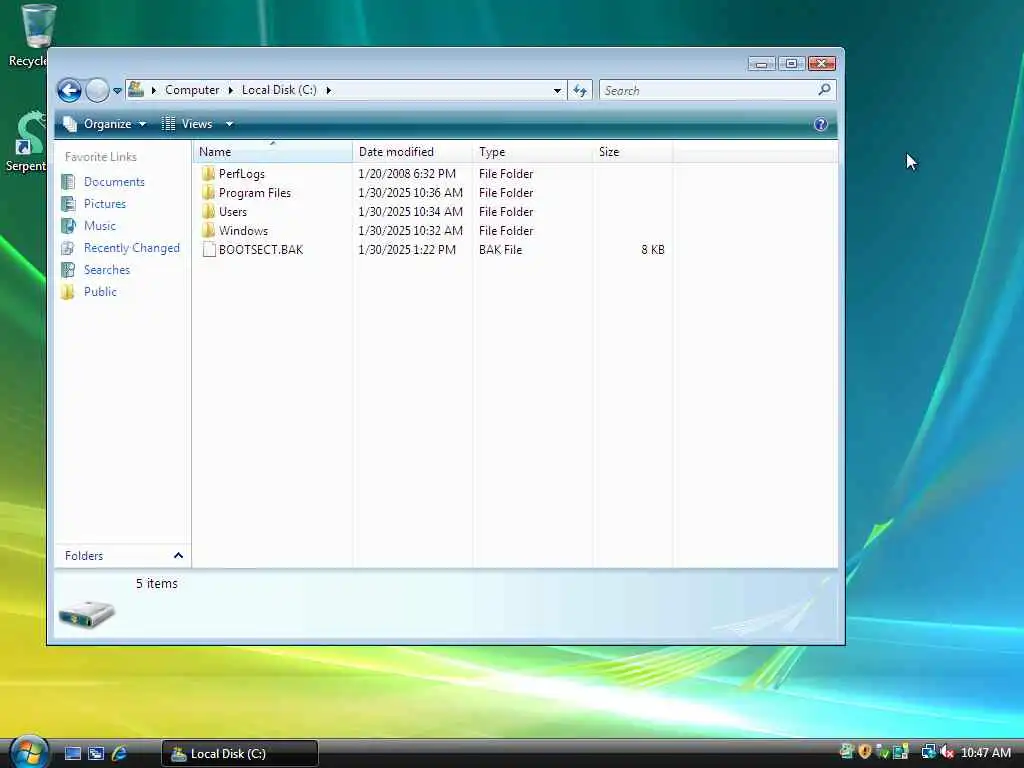Click the network tray icon
The image size is (1024, 768).
pos(927,752)
